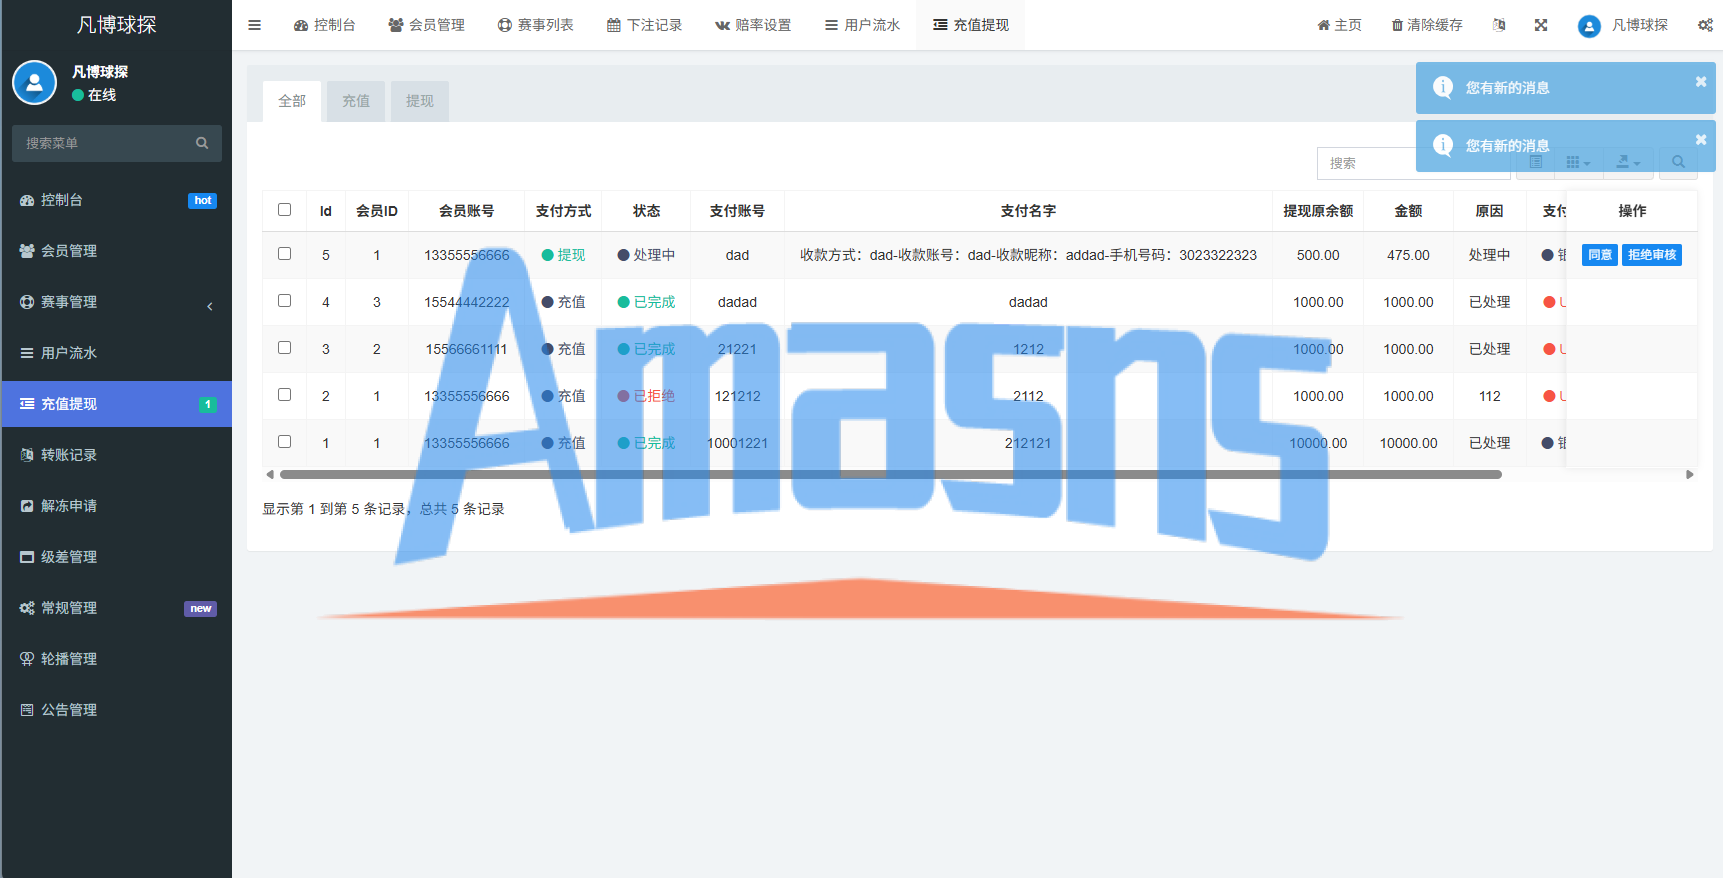Click the large profile avatar in the sidebar
The image size is (1723, 878).
[35, 83]
